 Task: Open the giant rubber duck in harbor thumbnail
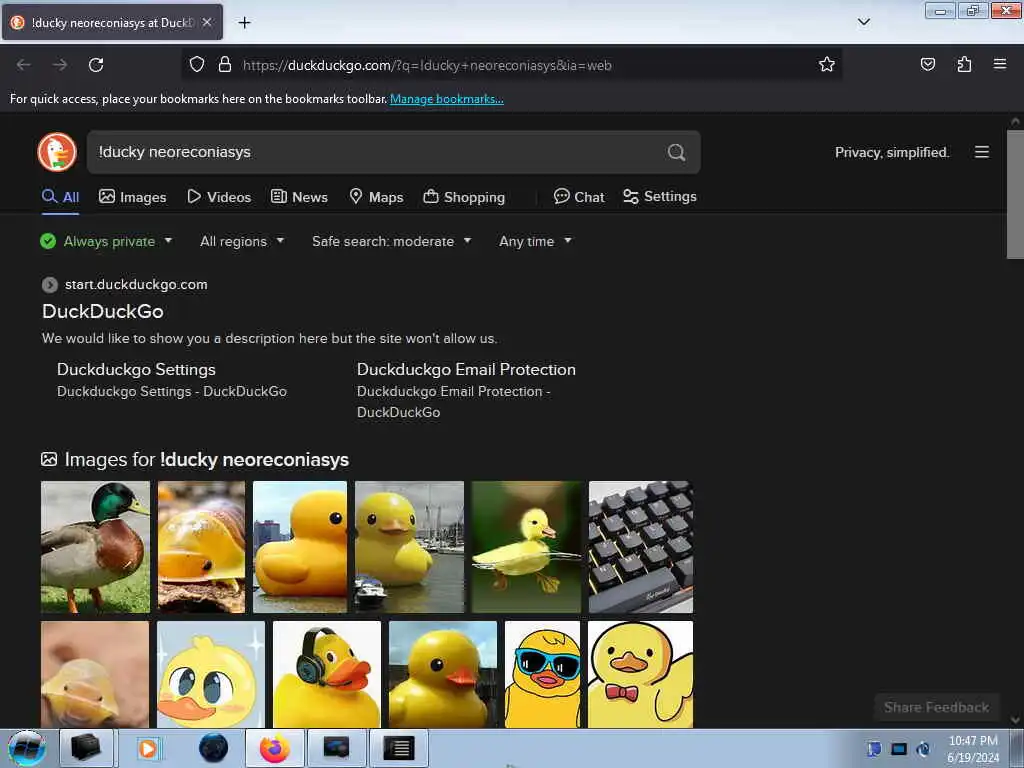(409, 547)
